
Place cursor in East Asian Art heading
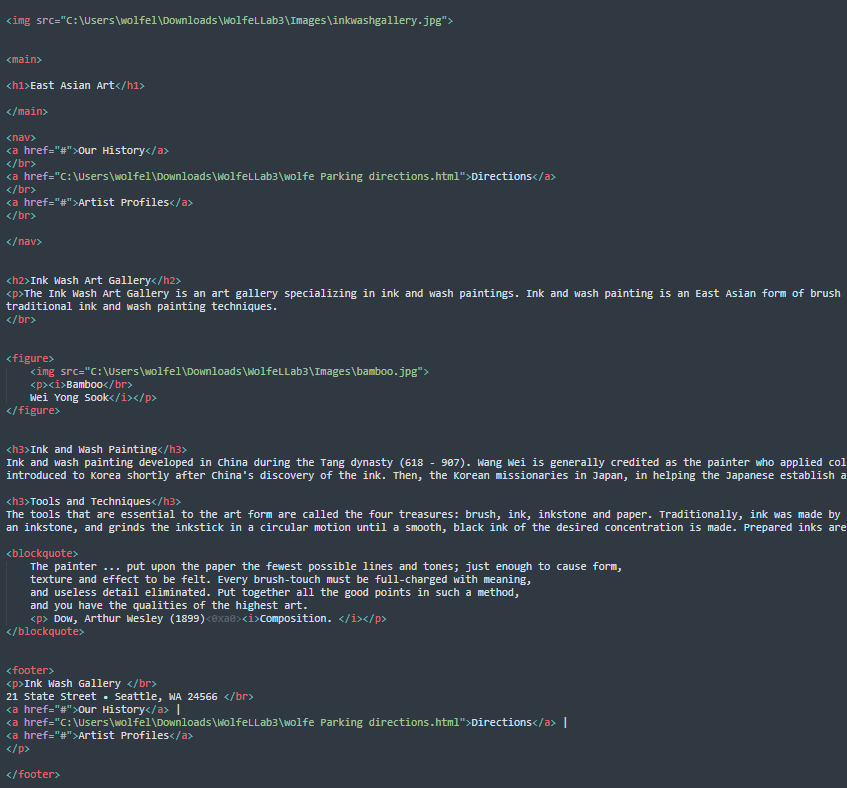point(72,85)
